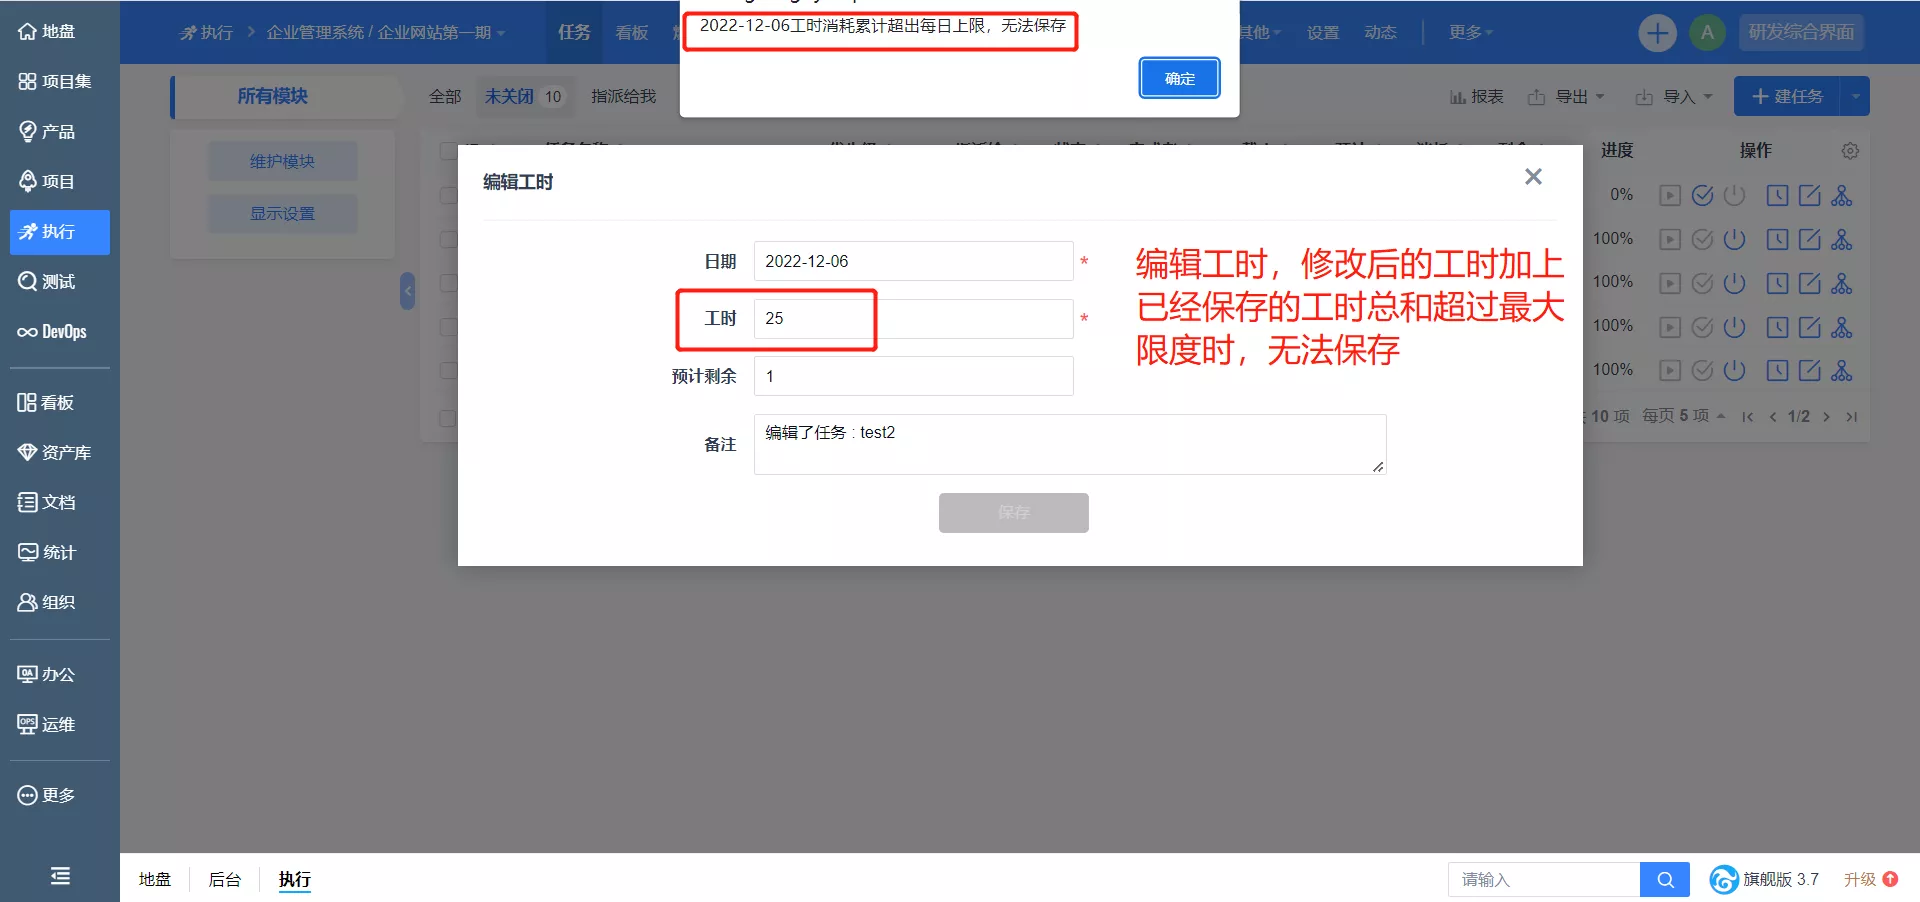
Task: Click the effort clock icon in first row
Action: pyautogui.click(x=1777, y=196)
